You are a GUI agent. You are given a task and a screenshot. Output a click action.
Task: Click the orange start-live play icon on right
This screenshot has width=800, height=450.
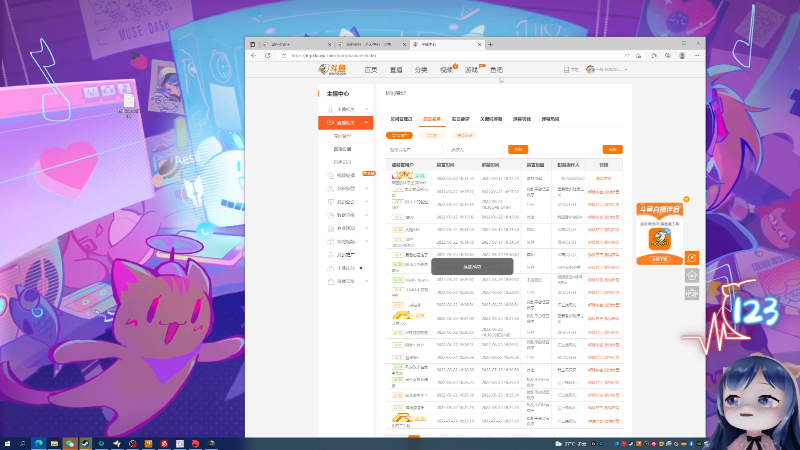(692, 258)
